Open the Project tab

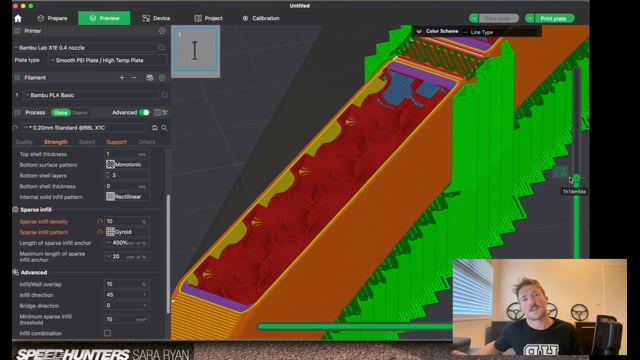tap(209, 18)
